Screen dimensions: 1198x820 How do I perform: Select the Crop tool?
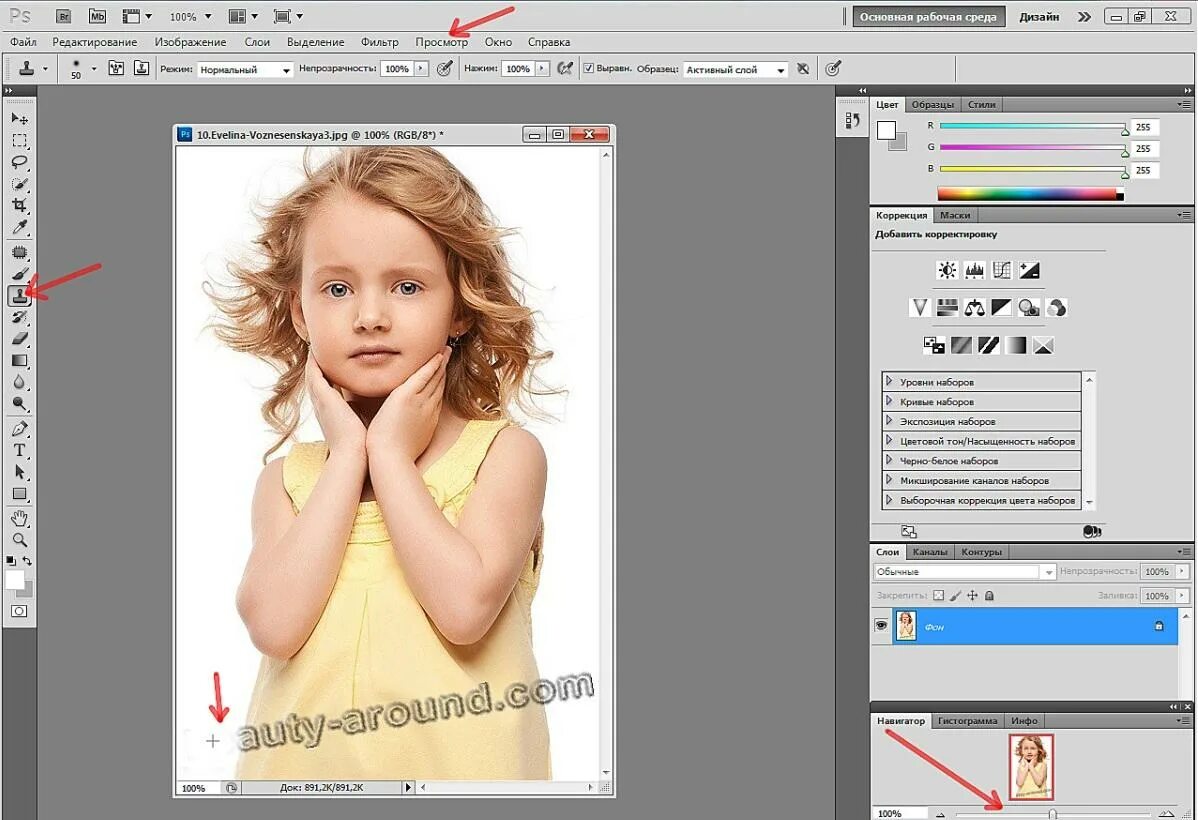[19, 205]
